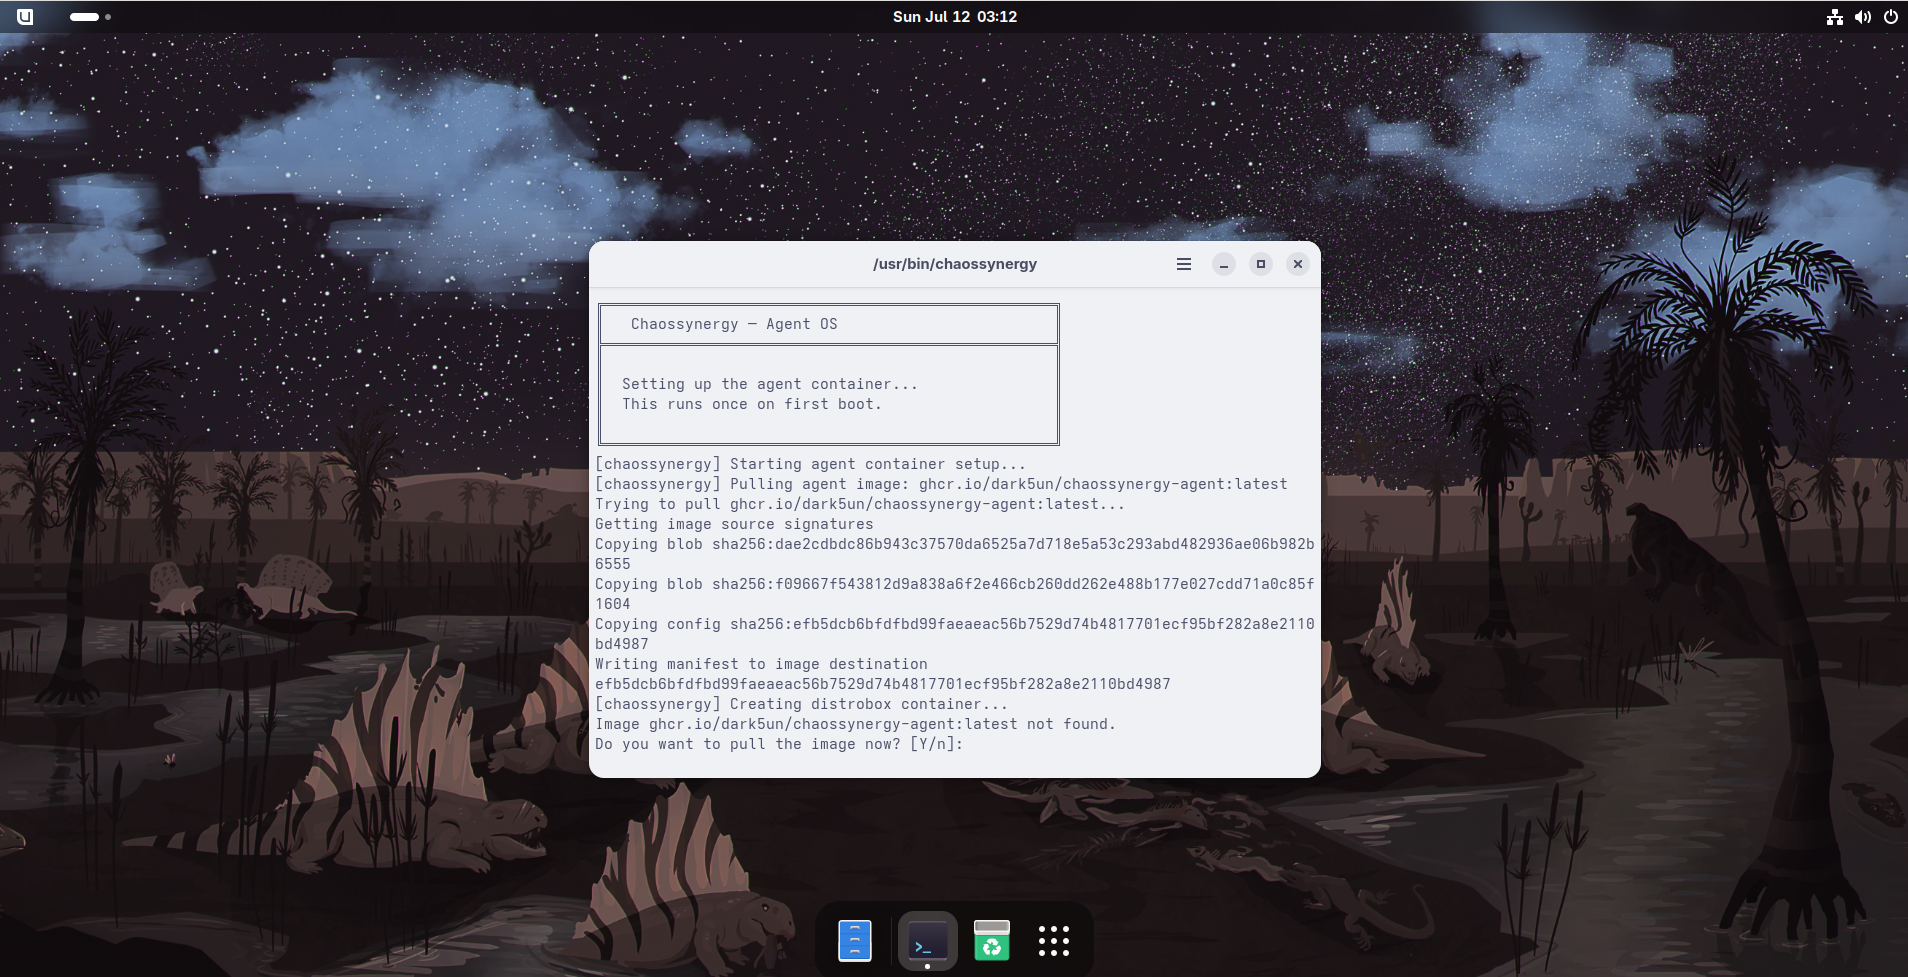Click the 'Do you want to pull the image now? [Y/n]:' prompt

tap(779, 744)
